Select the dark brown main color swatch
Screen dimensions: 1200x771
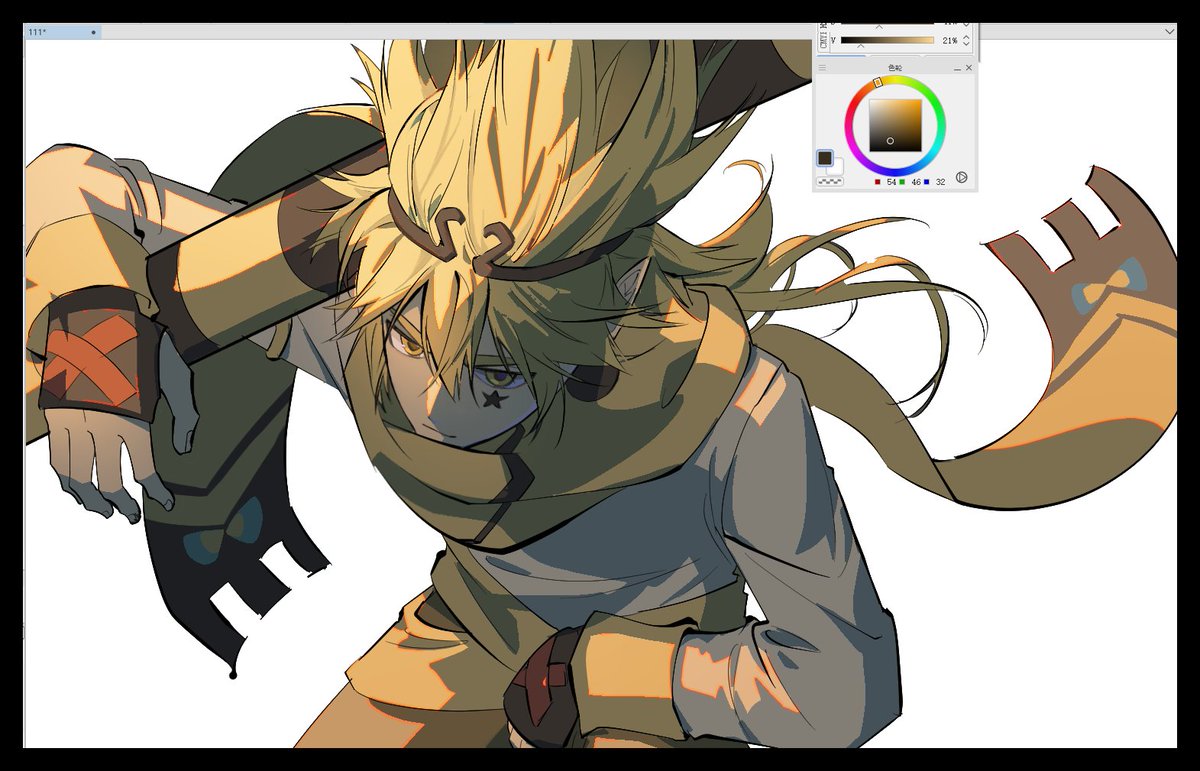tap(825, 158)
